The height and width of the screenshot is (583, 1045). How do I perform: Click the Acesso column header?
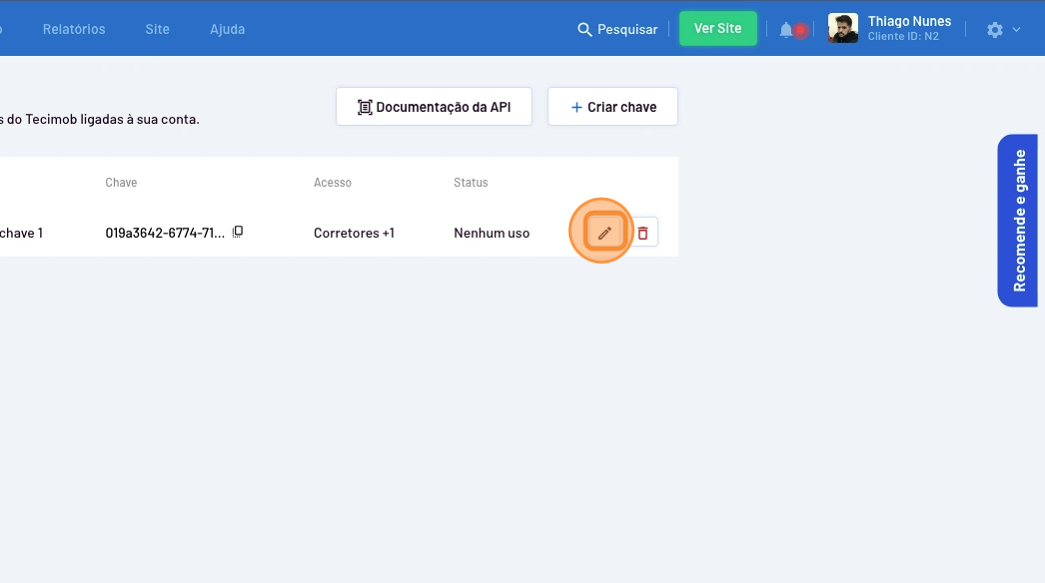(x=332, y=183)
